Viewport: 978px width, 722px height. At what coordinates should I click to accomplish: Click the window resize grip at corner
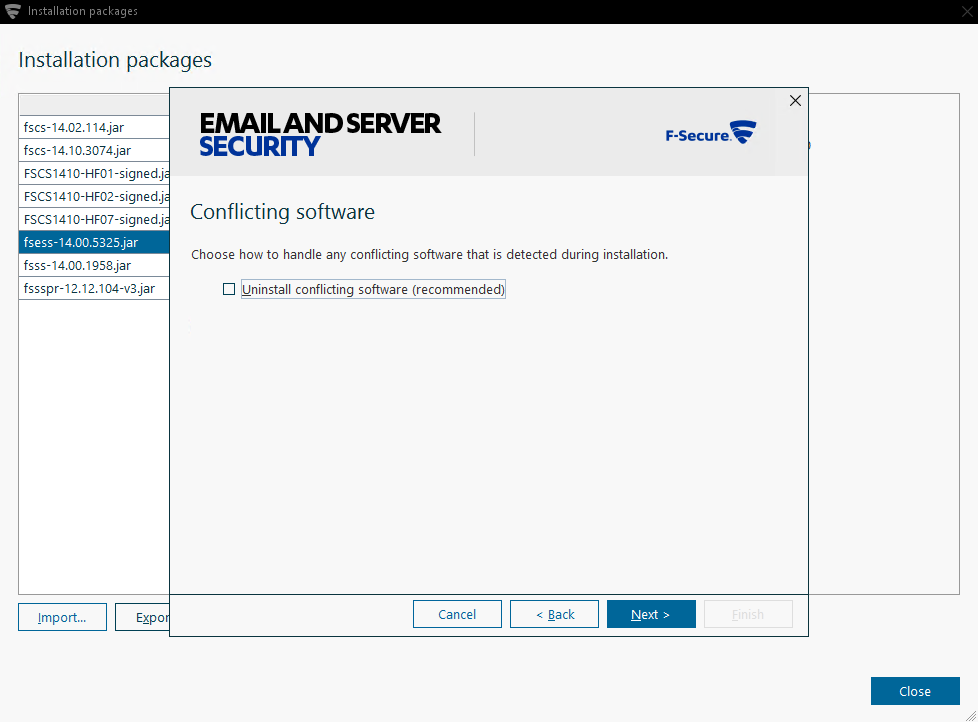pos(971,716)
